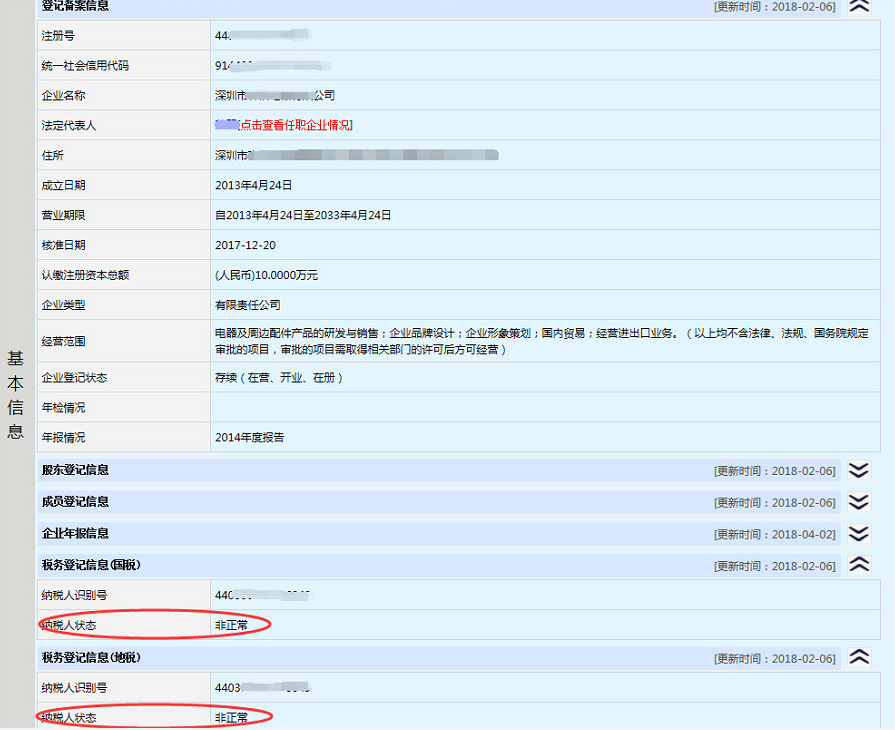Click the 企业名称 label

coord(63,96)
